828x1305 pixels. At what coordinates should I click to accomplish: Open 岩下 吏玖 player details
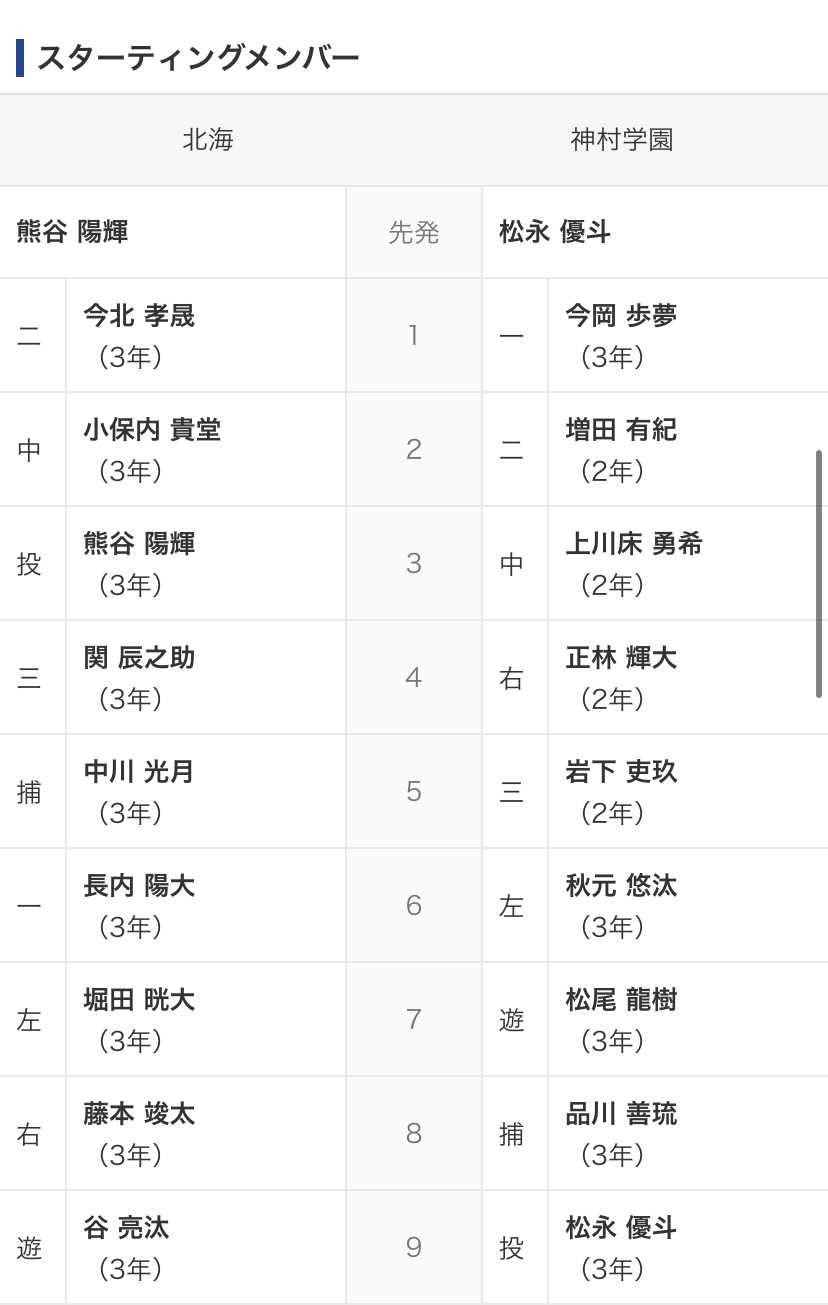(621, 772)
